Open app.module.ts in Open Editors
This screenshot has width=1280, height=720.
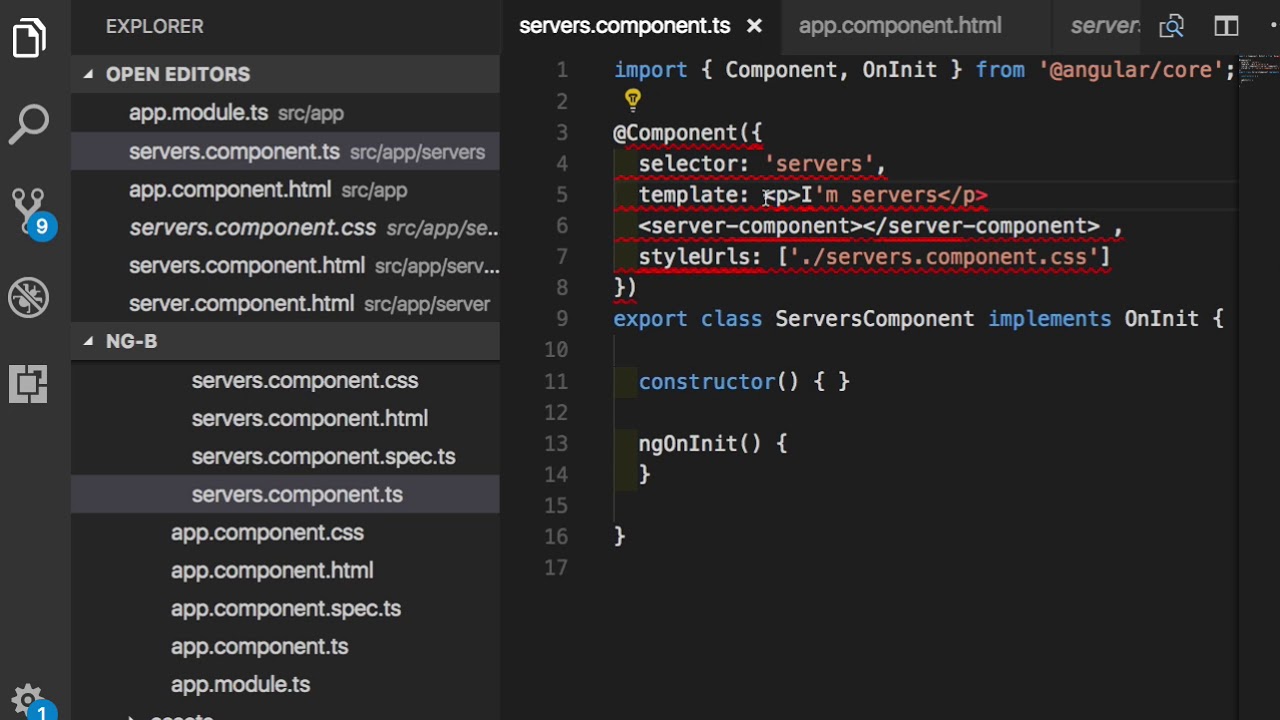[x=285, y=113]
